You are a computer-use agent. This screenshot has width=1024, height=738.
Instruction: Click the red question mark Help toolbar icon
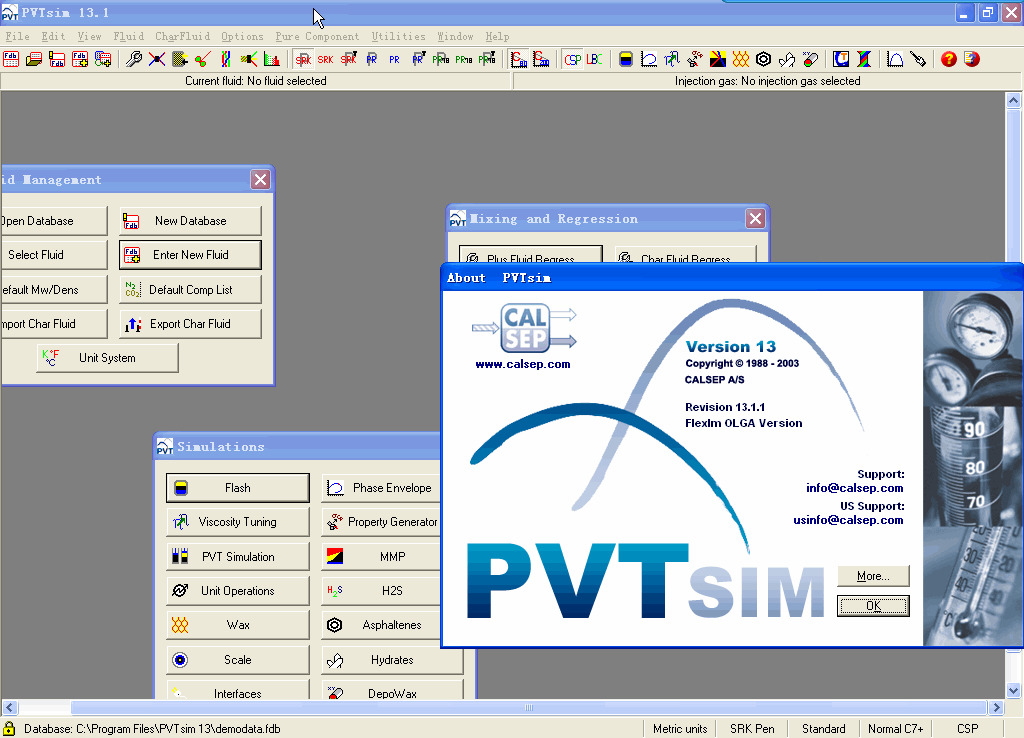pyautogui.click(x=949, y=59)
